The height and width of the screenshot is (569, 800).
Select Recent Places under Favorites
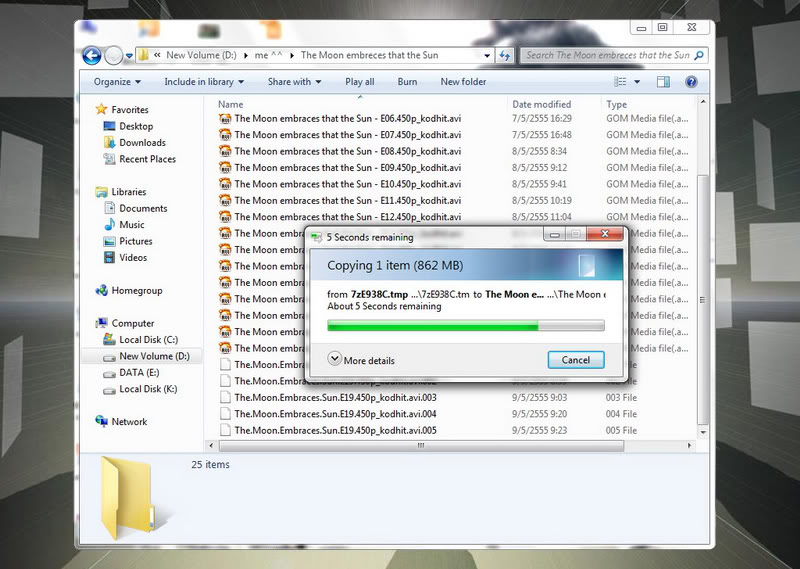point(147,159)
